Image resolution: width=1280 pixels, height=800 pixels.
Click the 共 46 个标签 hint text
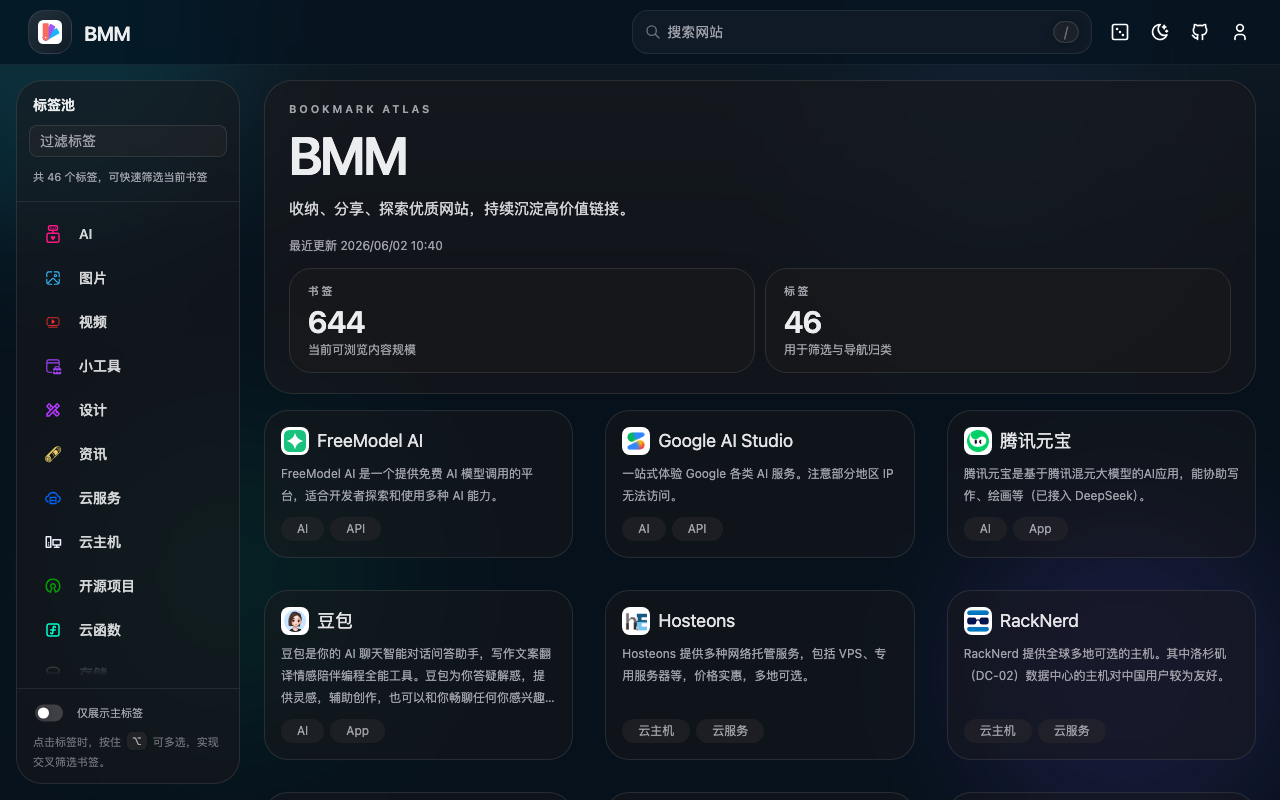120,177
